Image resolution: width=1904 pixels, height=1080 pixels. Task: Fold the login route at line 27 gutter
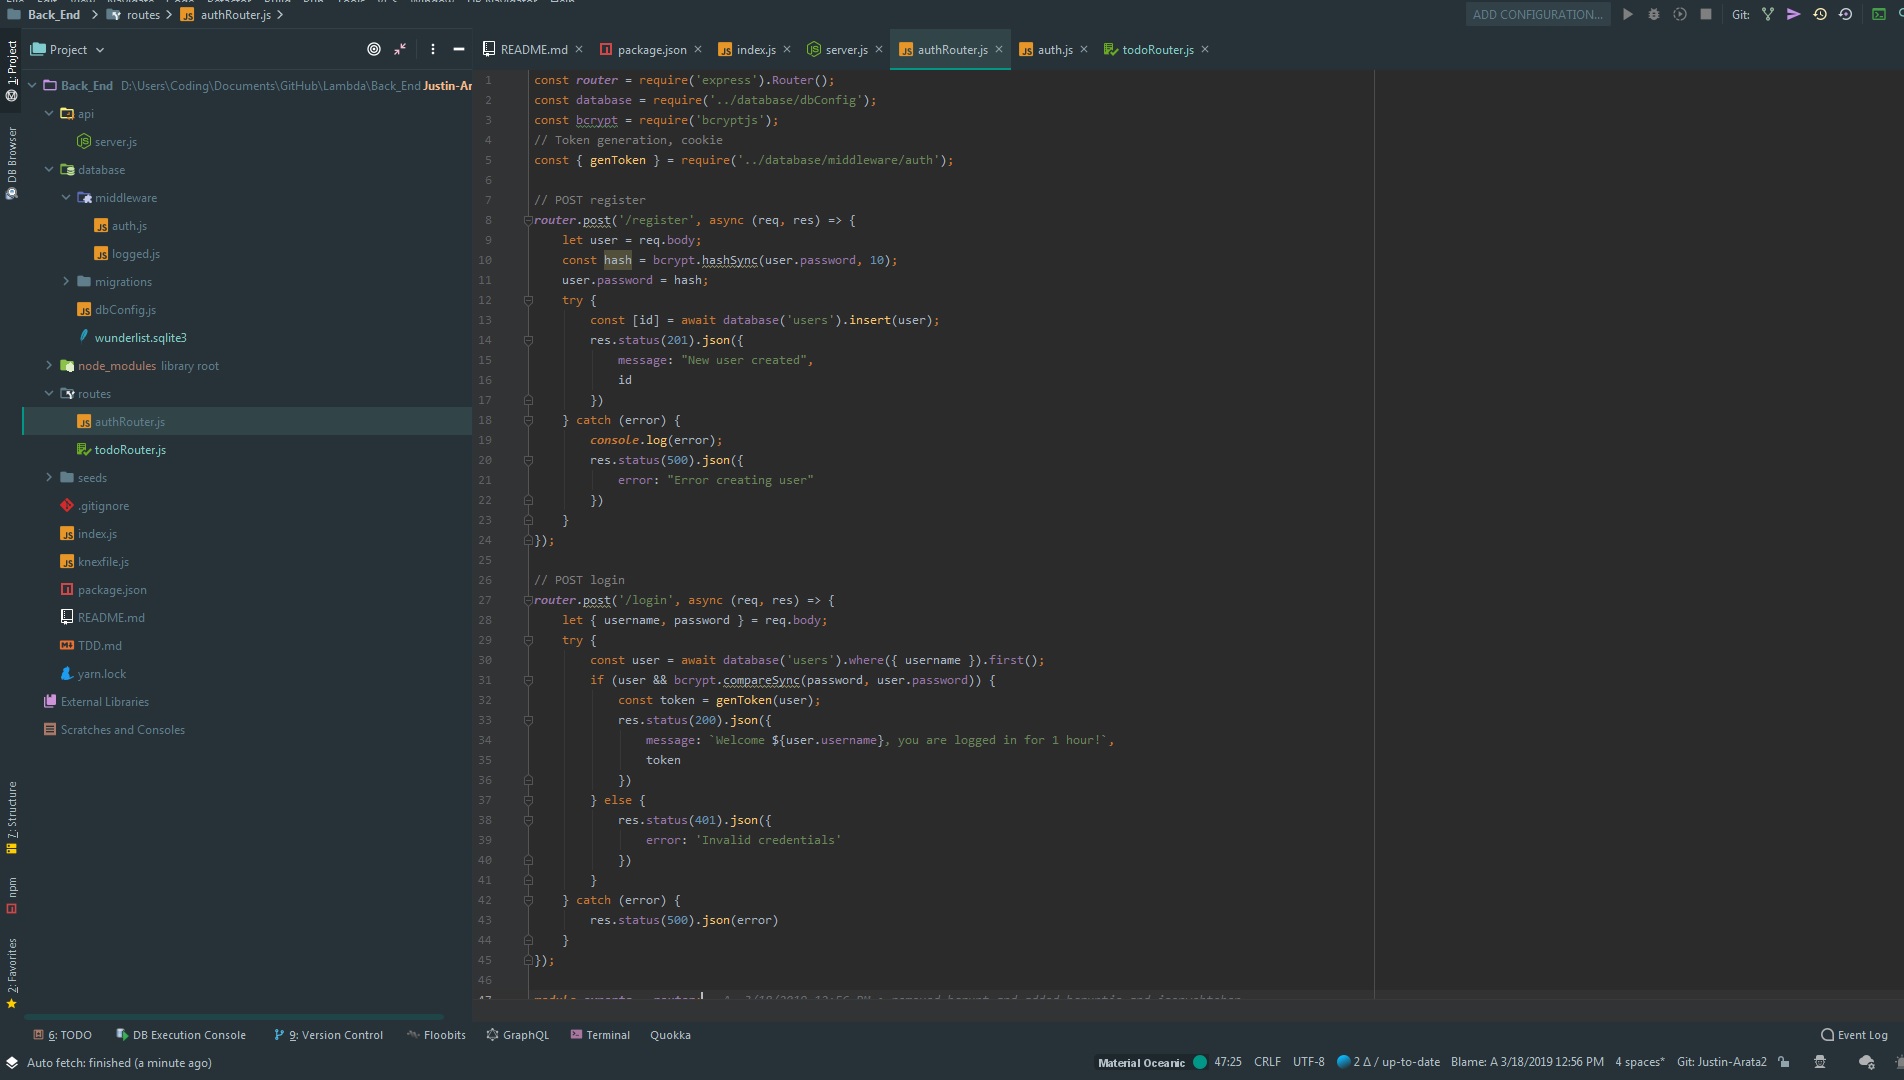pyautogui.click(x=528, y=600)
